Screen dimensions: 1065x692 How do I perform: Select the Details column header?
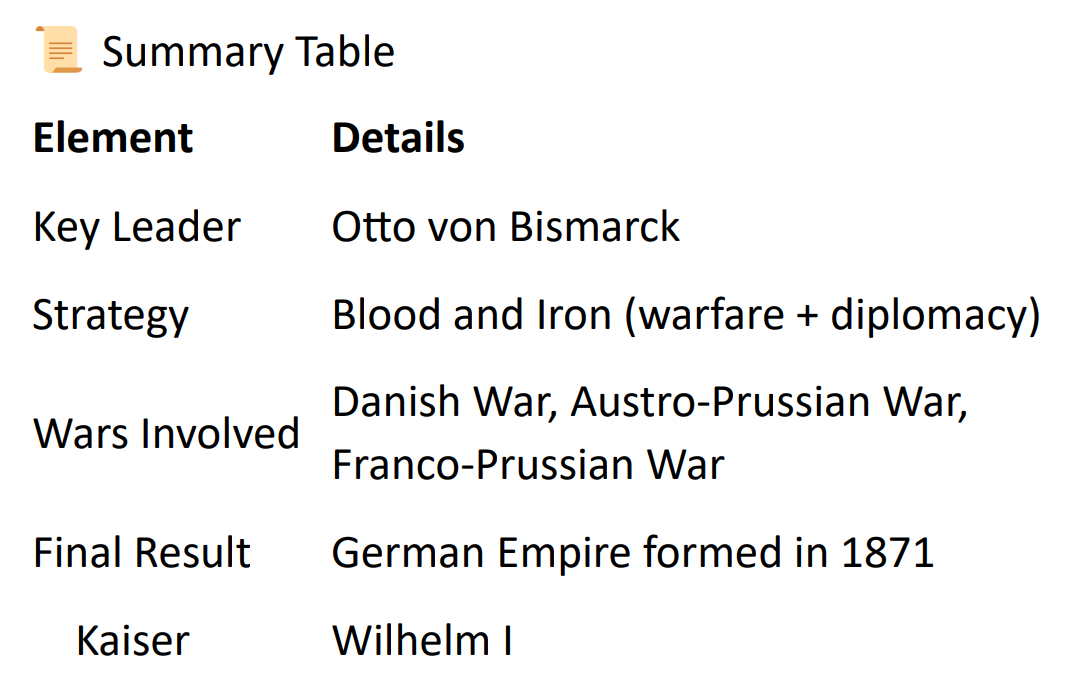398,138
